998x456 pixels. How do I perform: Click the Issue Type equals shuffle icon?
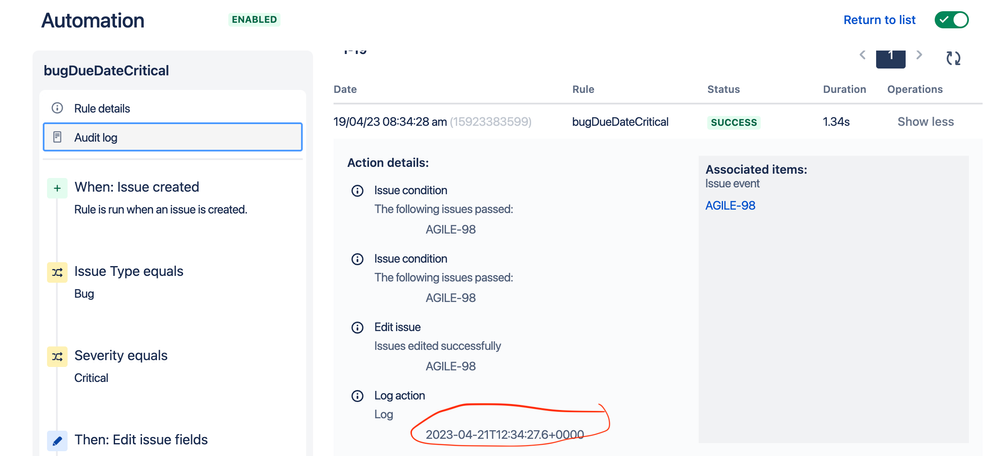[57, 272]
